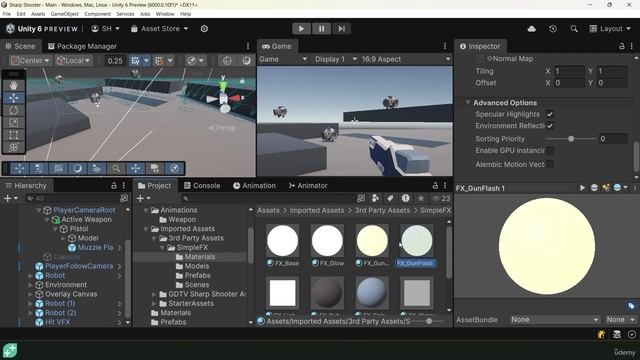Viewport: 640px width, 360px height.
Task: Click Project panel search field
Action: click(x=269, y=198)
